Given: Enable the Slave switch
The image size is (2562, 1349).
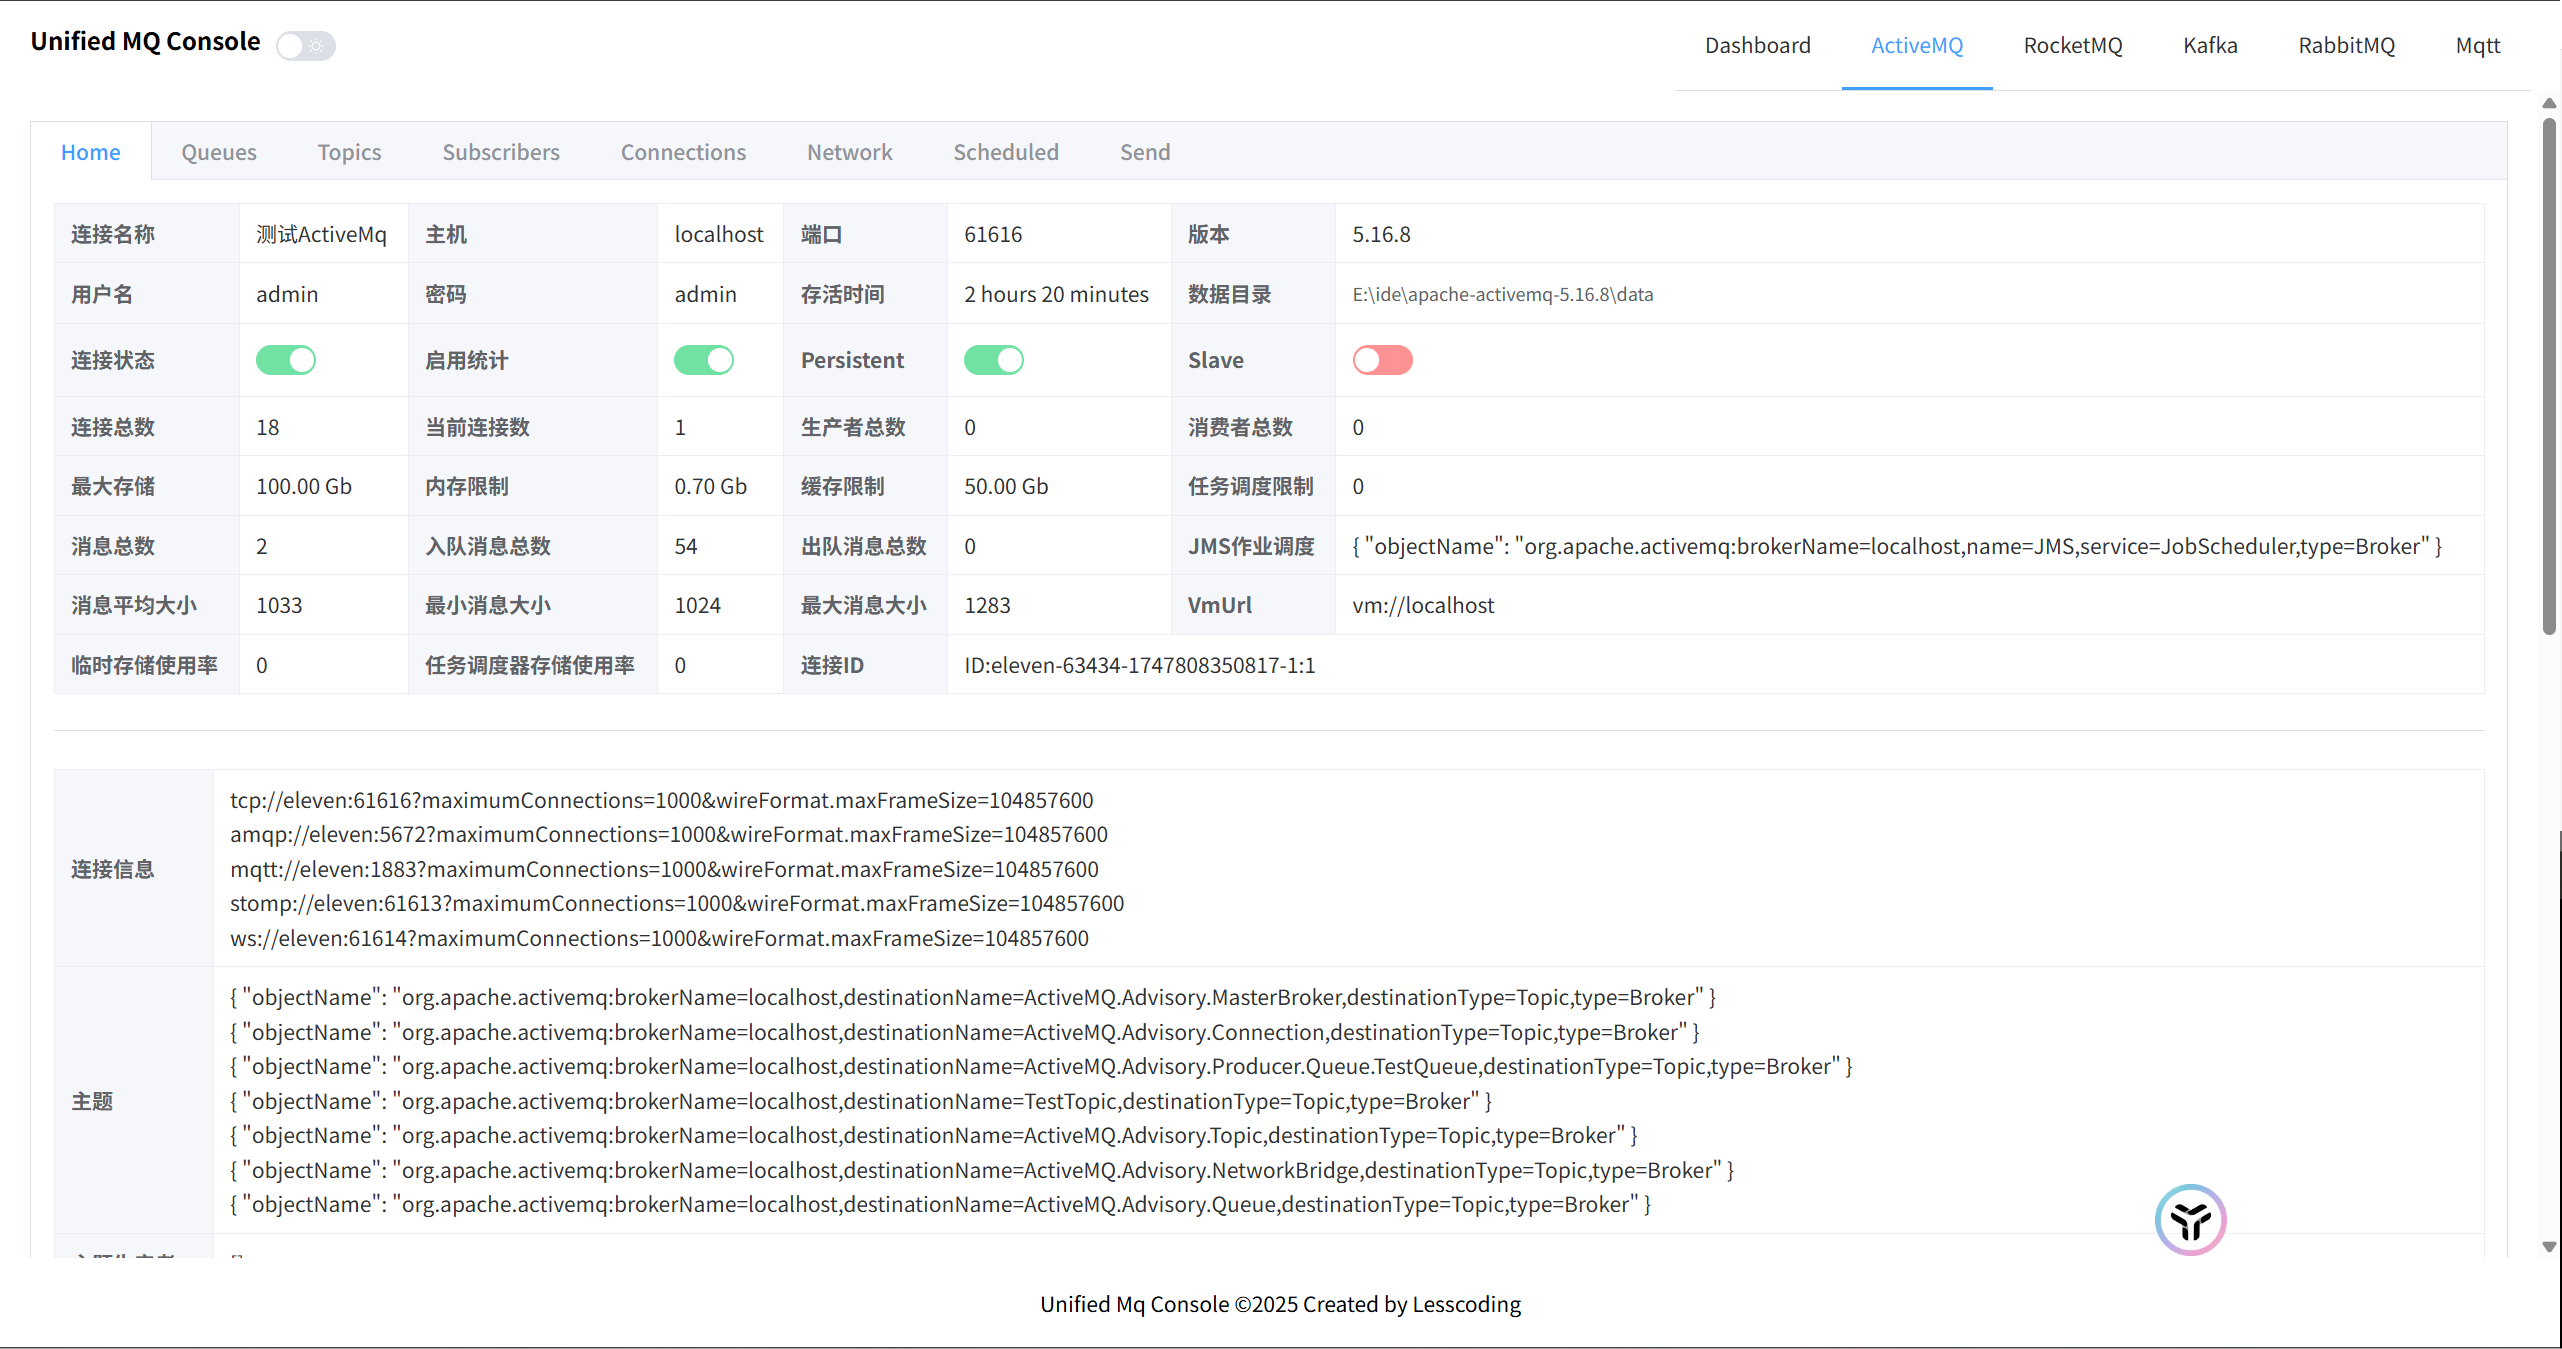Looking at the screenshot, I should [1382, 360].
